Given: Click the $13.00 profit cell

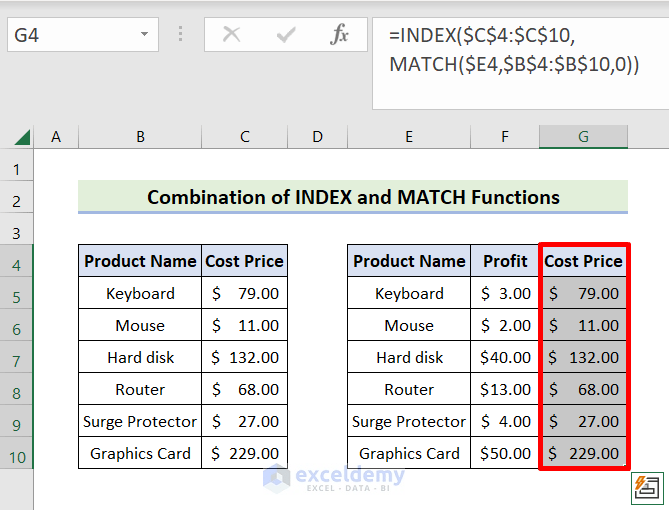Looking at the screenshot, I should tap(505, 389).
